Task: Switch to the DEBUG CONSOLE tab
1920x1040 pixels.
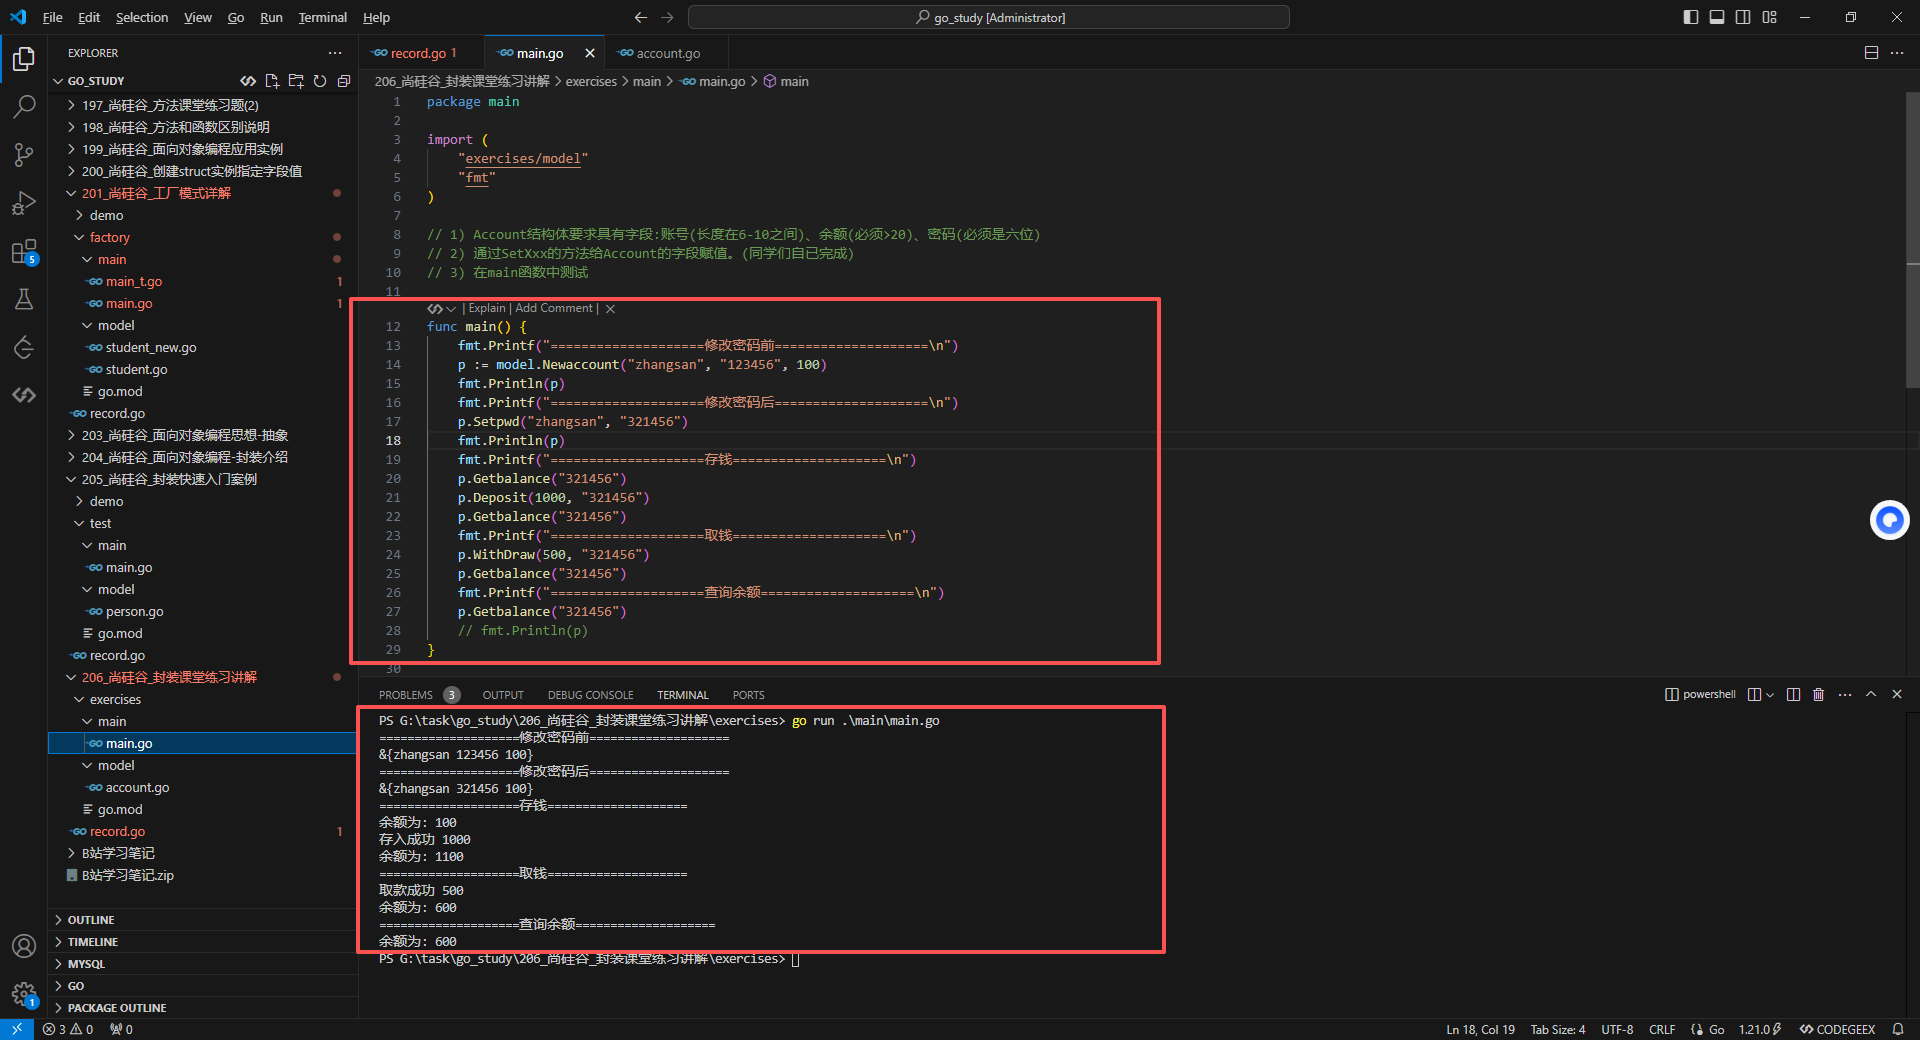Action: [x=590, y=695]
